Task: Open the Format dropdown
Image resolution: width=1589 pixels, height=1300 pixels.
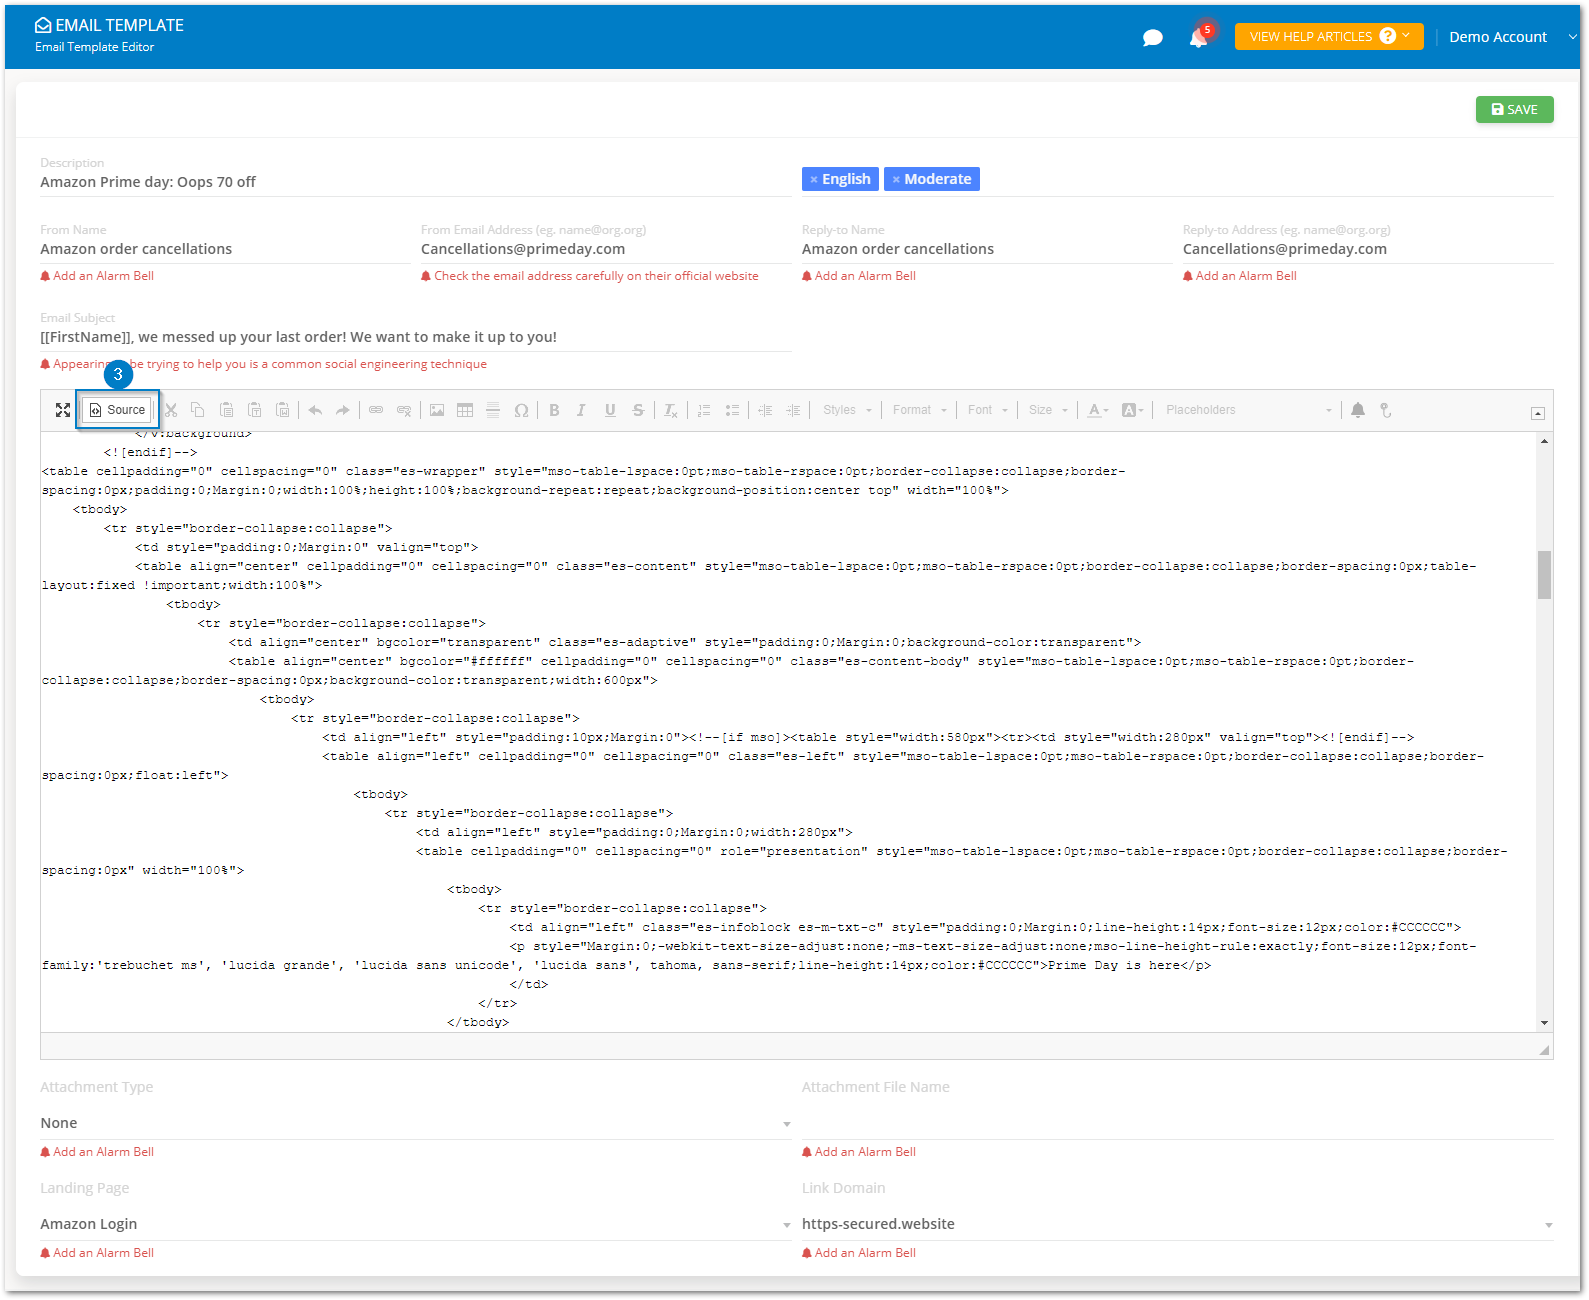Action: 919,410
